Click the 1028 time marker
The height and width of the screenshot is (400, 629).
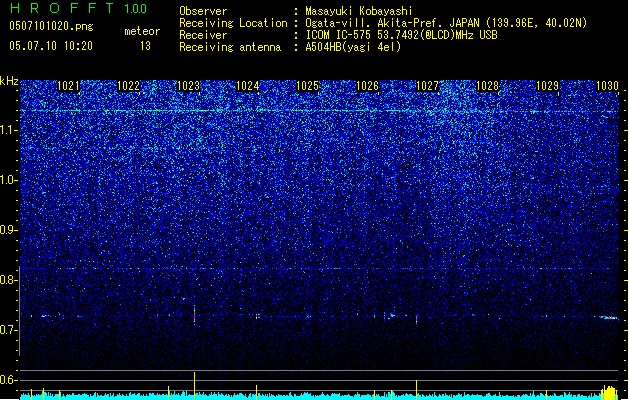click(x=487, y=86)
